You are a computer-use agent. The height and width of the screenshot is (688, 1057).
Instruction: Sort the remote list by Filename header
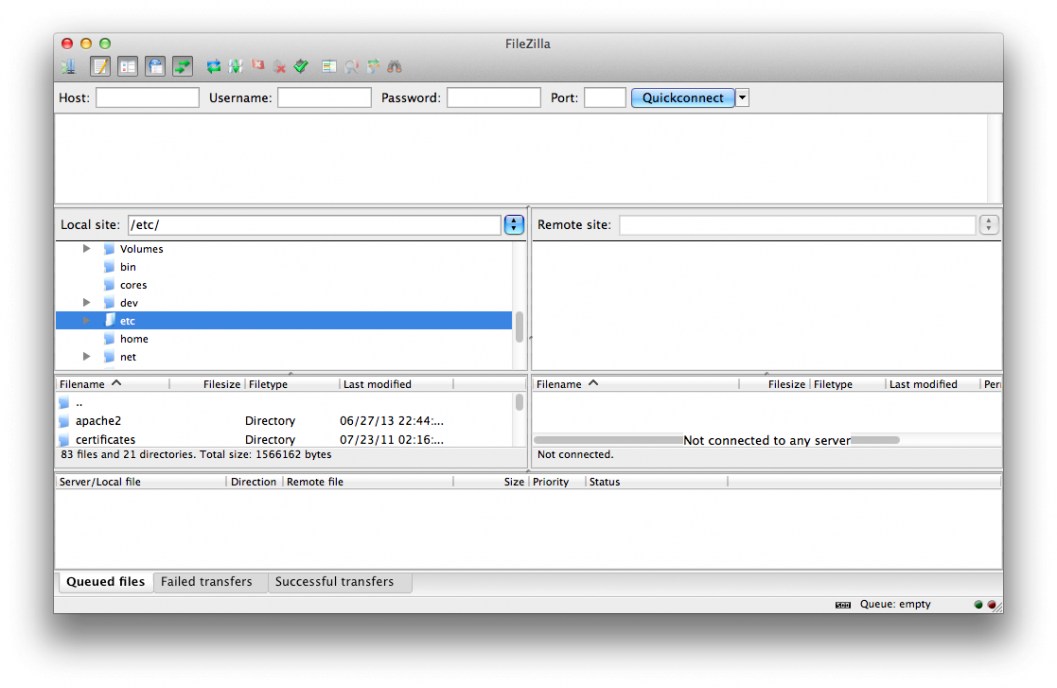coord(636,384)
